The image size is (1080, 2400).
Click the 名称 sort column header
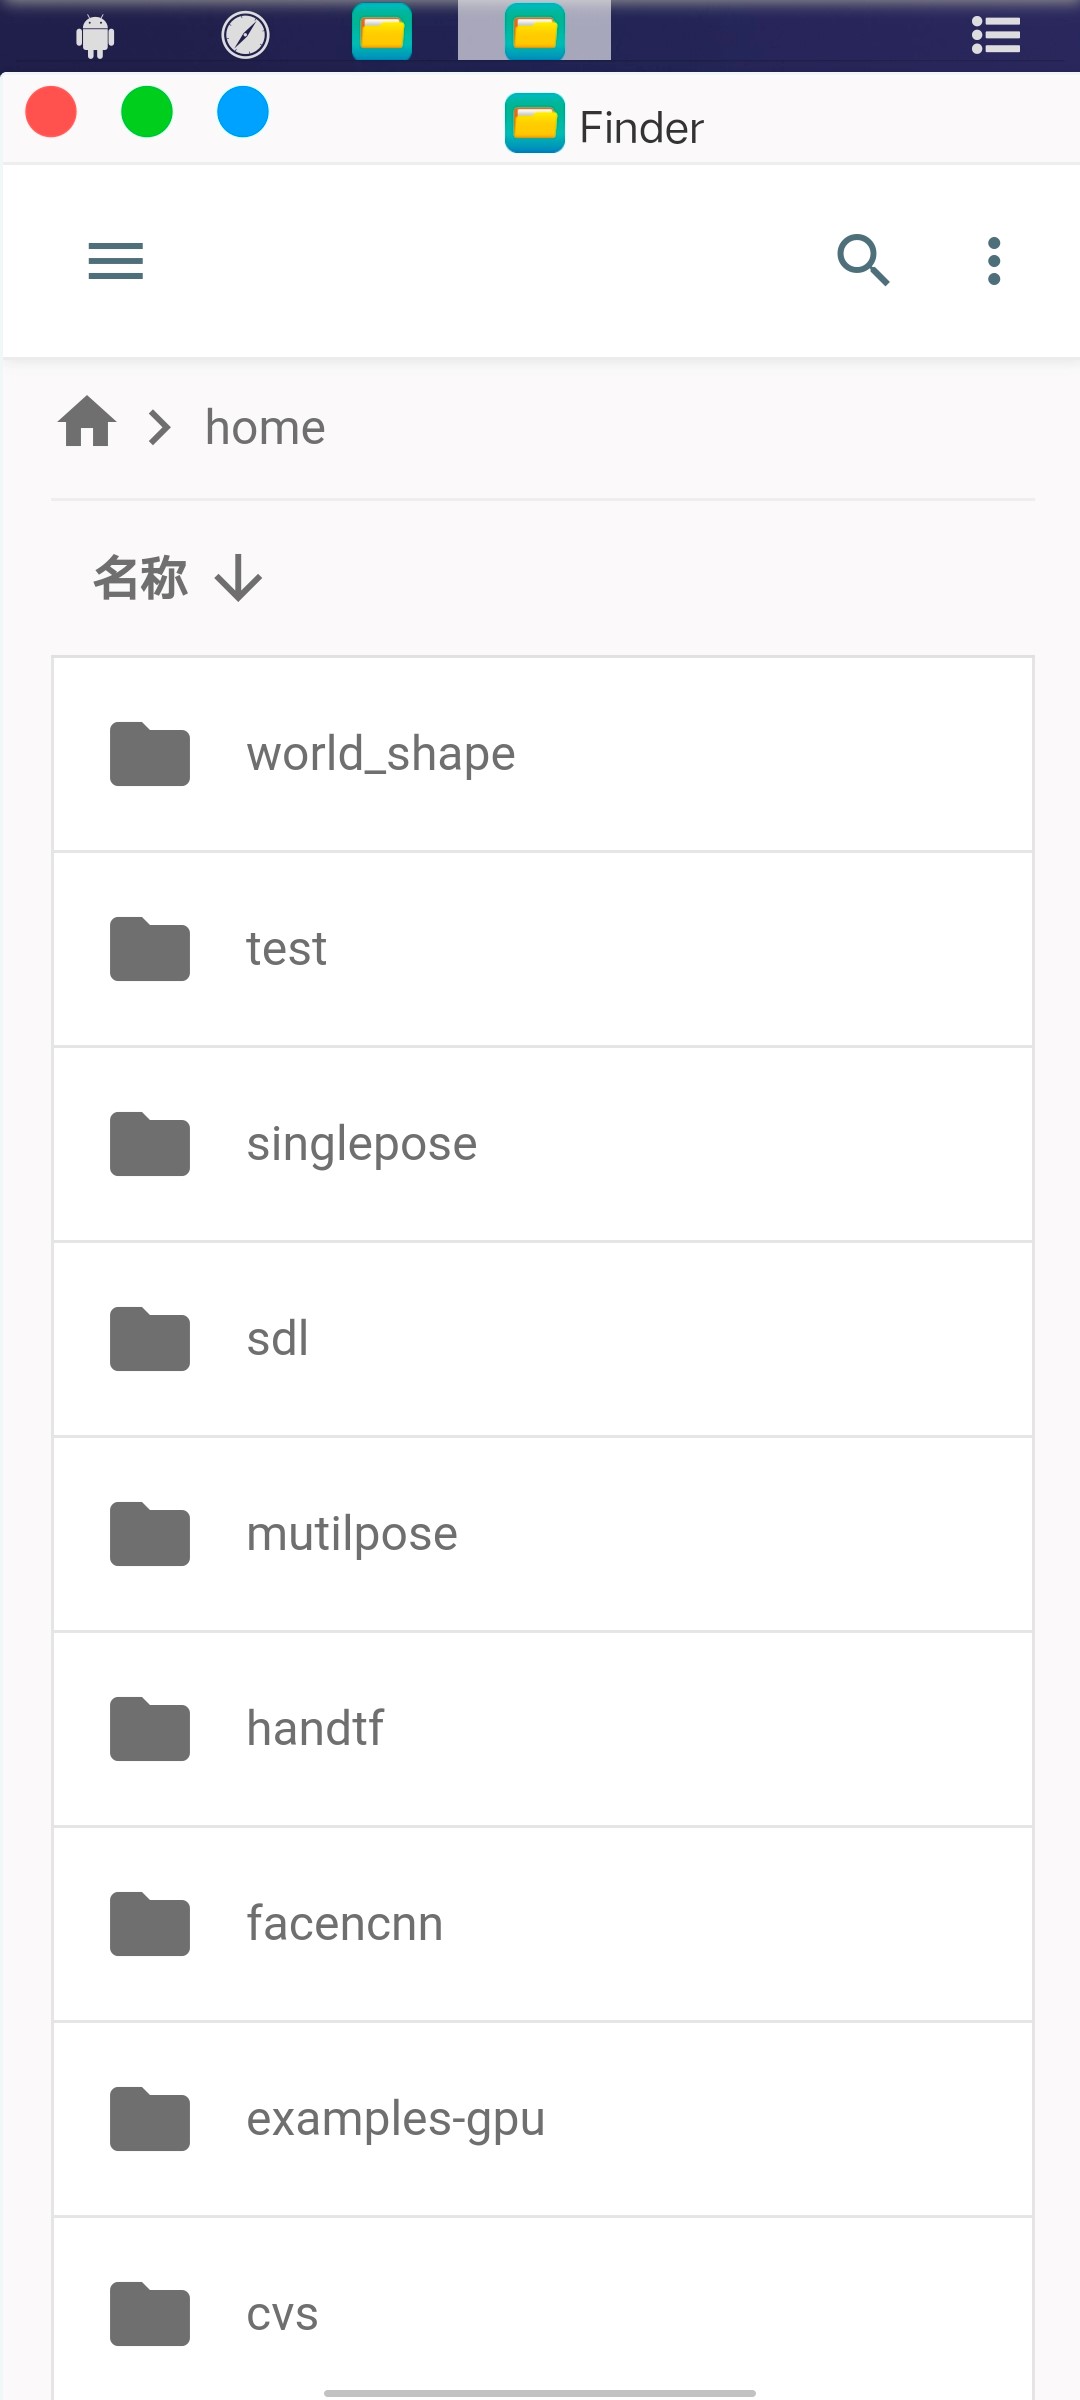pos(140,578)
